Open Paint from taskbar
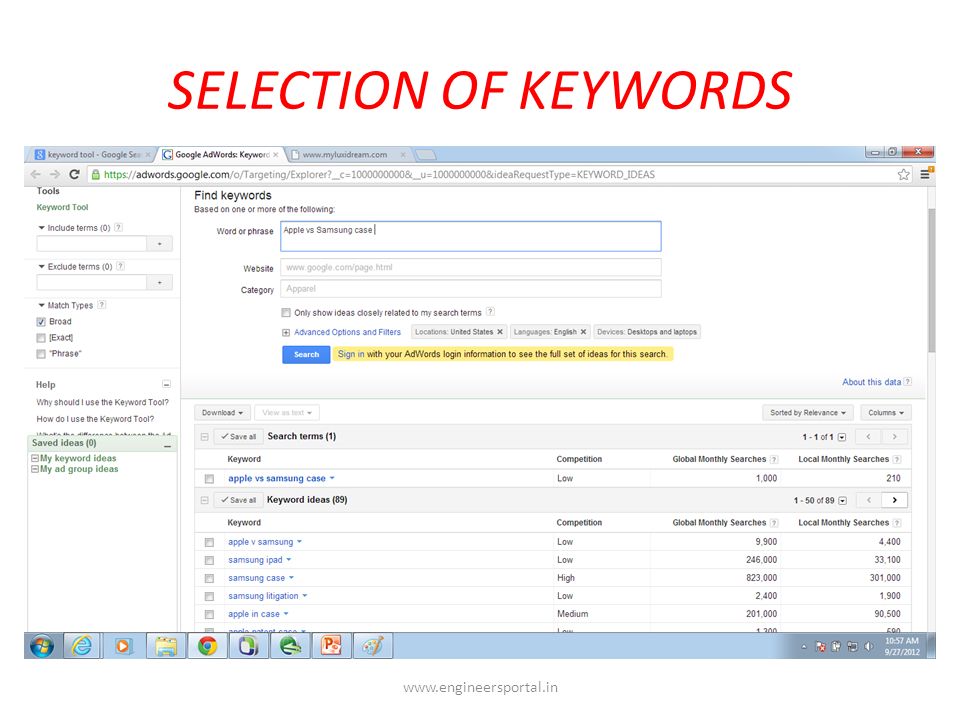The image size is (960, 720). (x=373, y=646)
